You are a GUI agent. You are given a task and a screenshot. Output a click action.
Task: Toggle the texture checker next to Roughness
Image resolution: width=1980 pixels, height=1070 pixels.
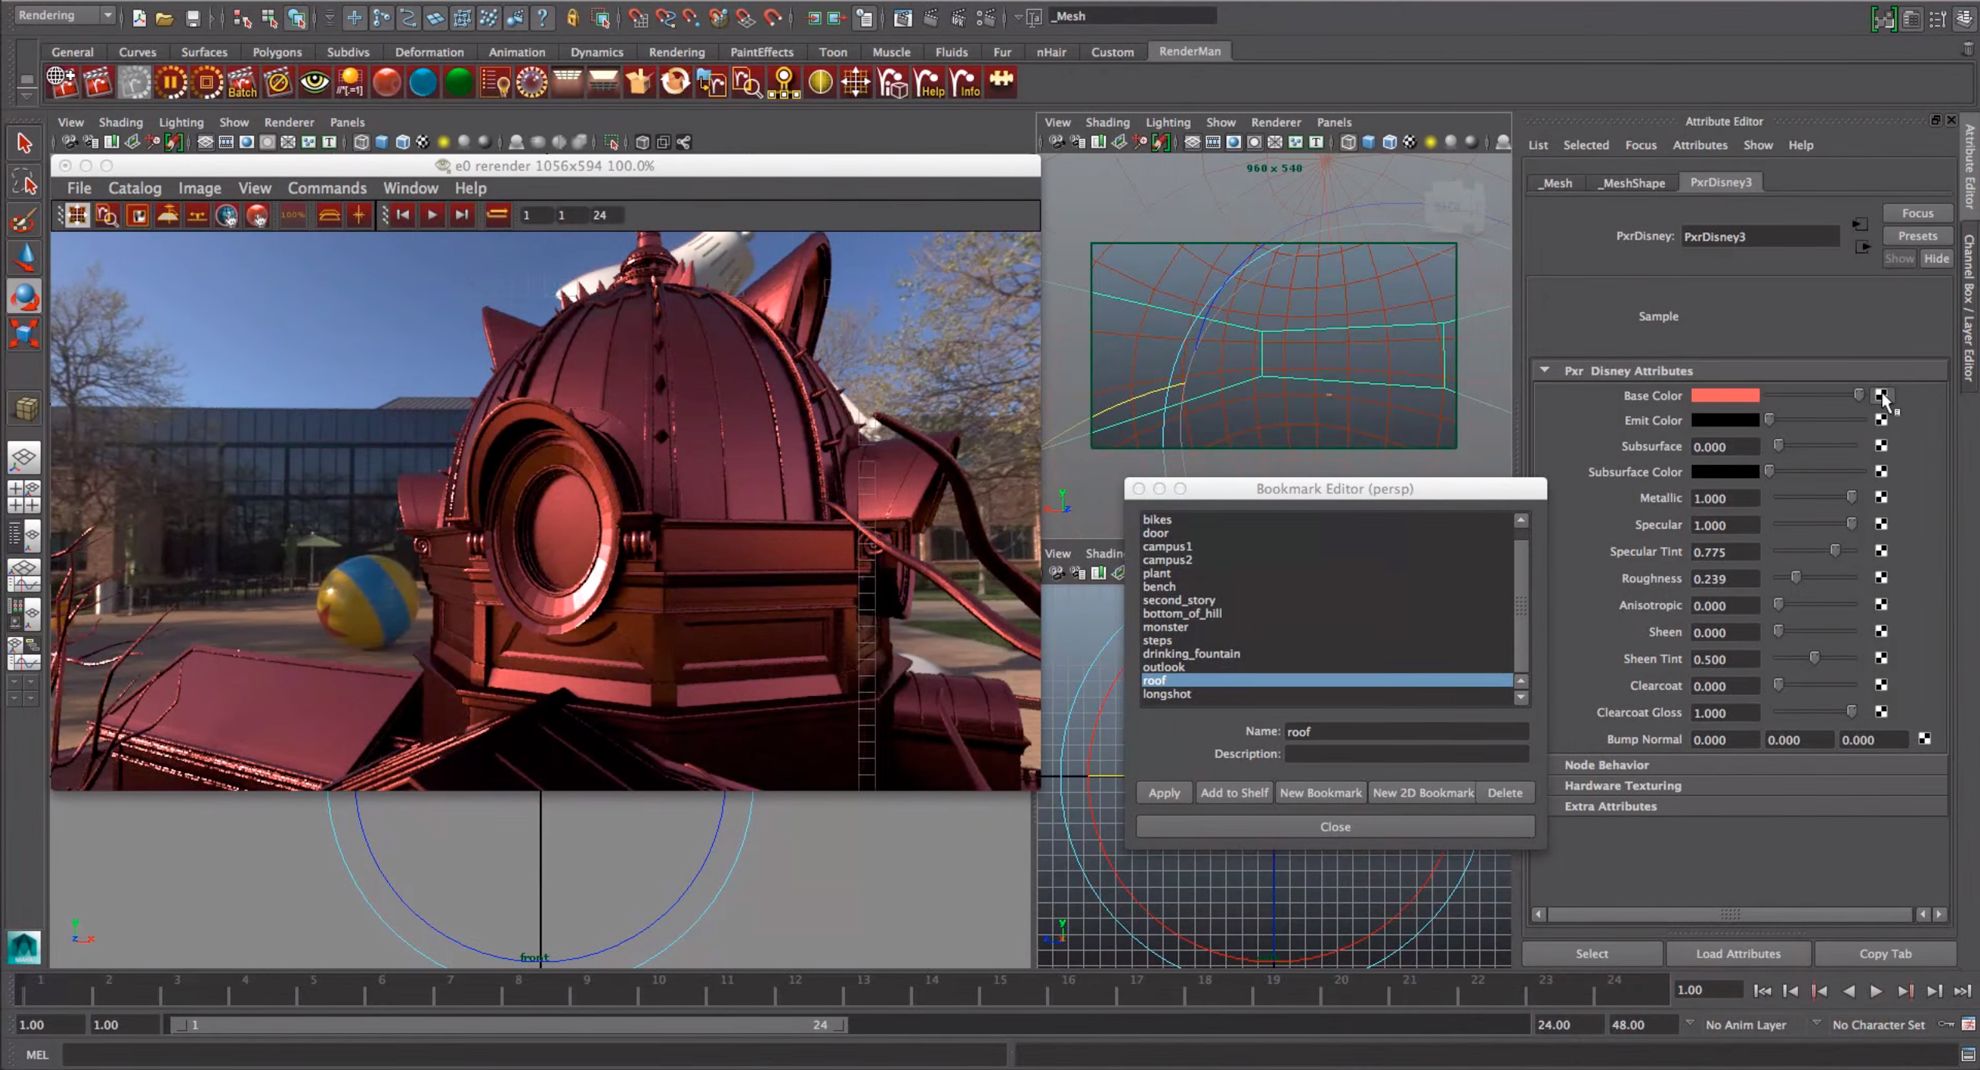1882,578
